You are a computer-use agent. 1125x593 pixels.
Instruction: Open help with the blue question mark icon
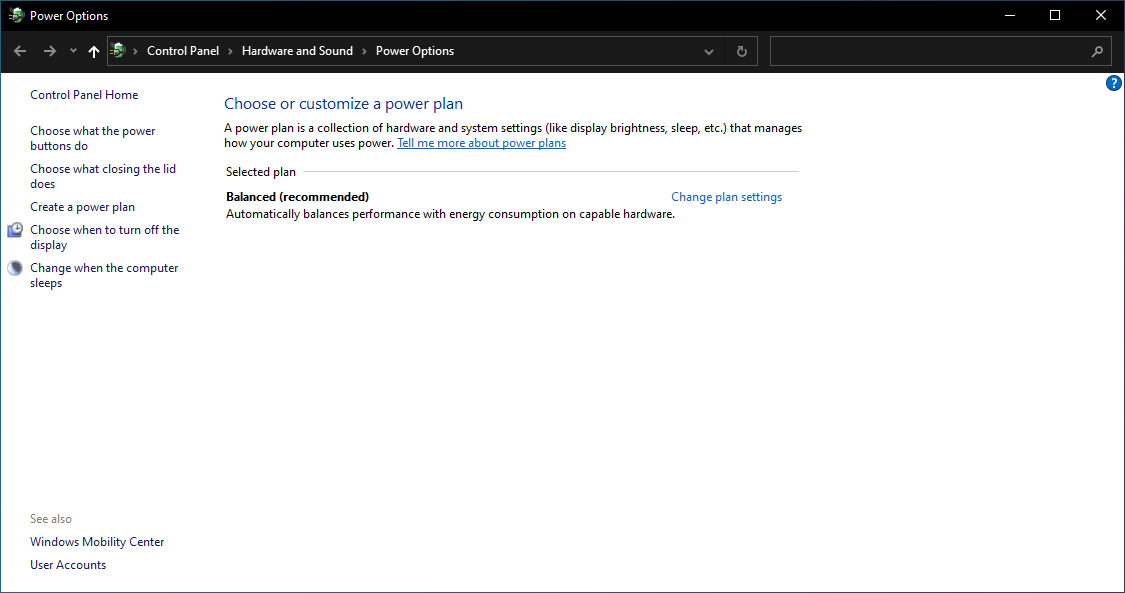click(1113, 83)
